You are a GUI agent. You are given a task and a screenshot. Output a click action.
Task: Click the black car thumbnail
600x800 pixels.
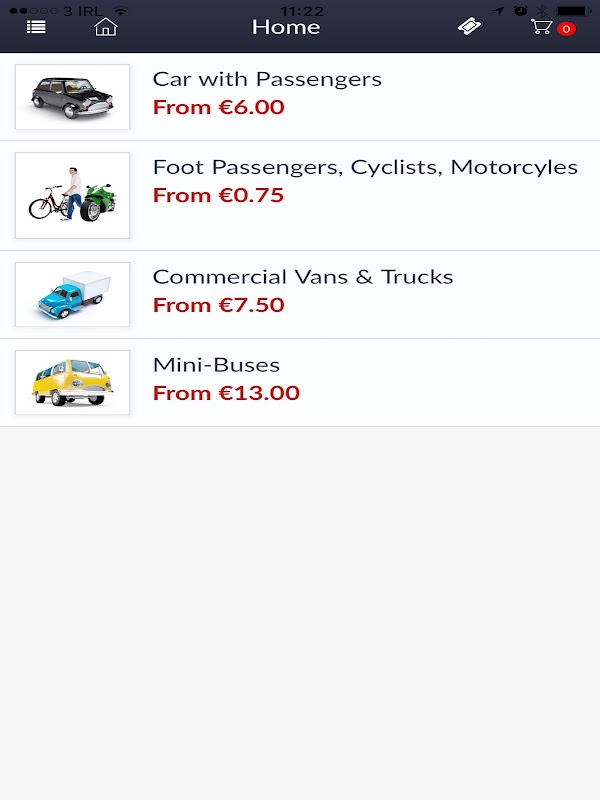(72, 97)
